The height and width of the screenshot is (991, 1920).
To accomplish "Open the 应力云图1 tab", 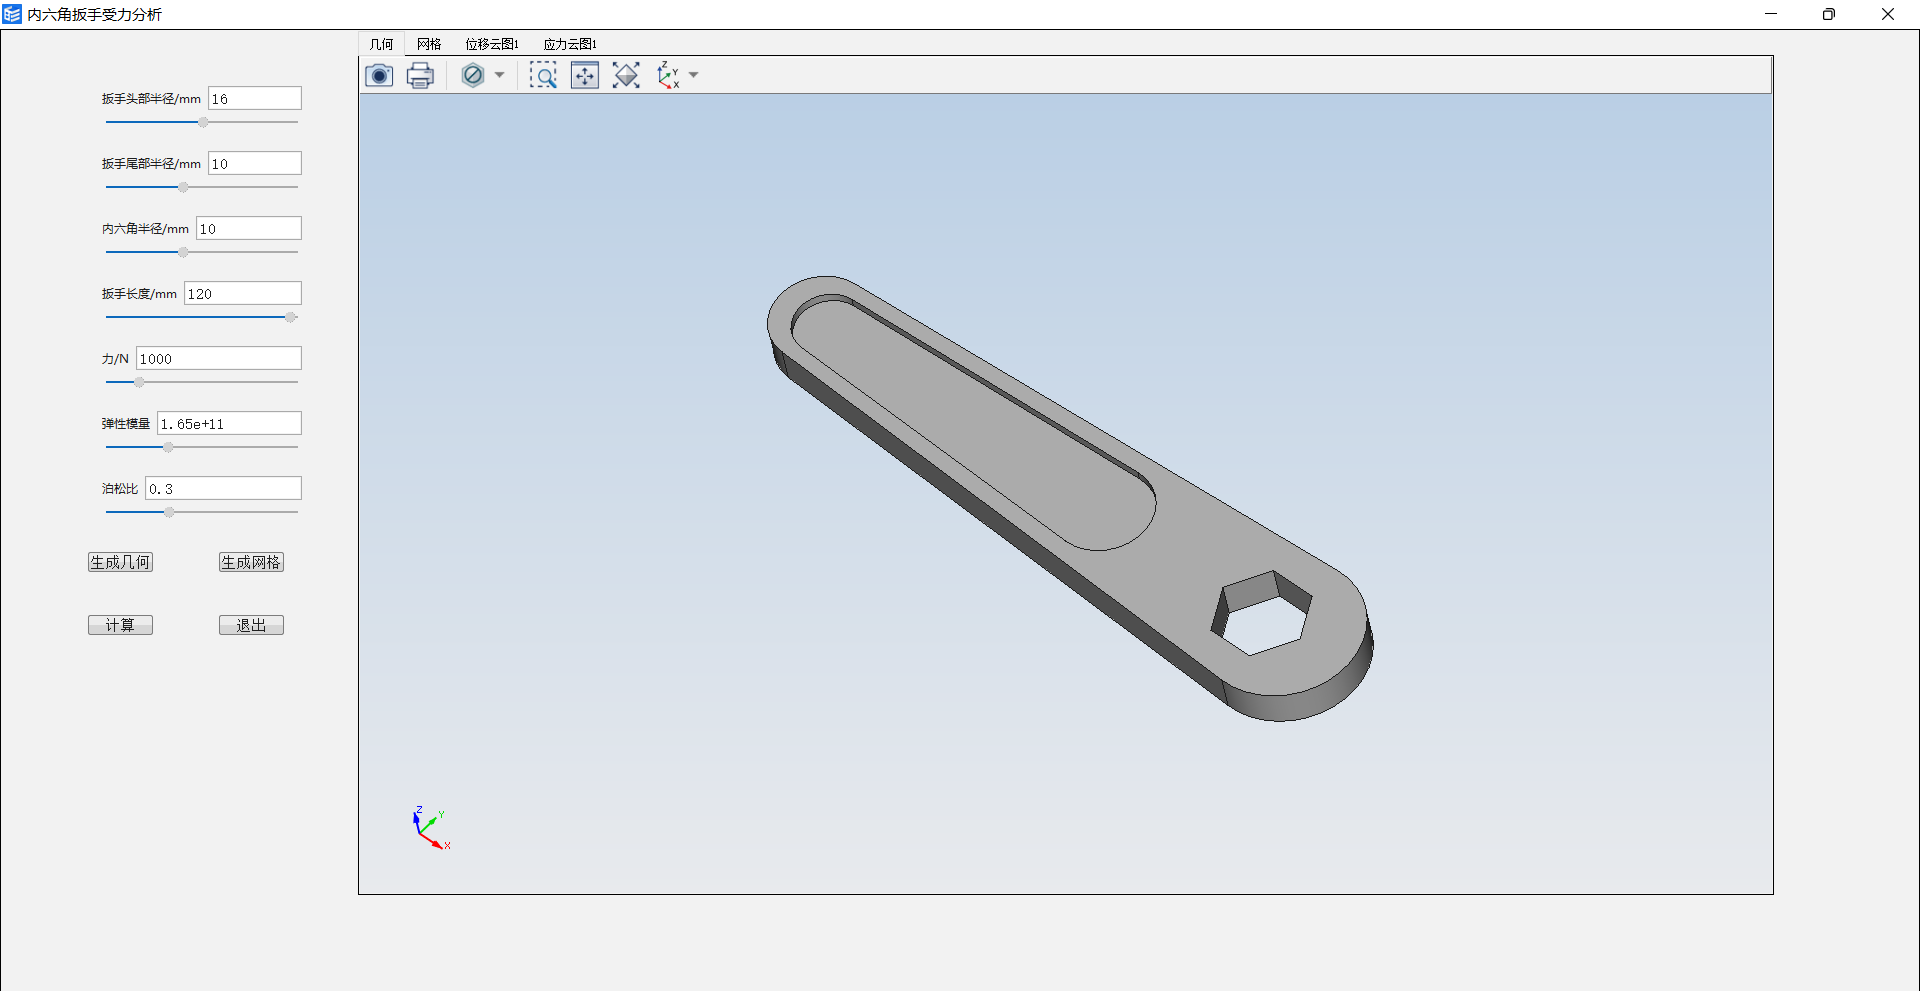I will point(570,44).
